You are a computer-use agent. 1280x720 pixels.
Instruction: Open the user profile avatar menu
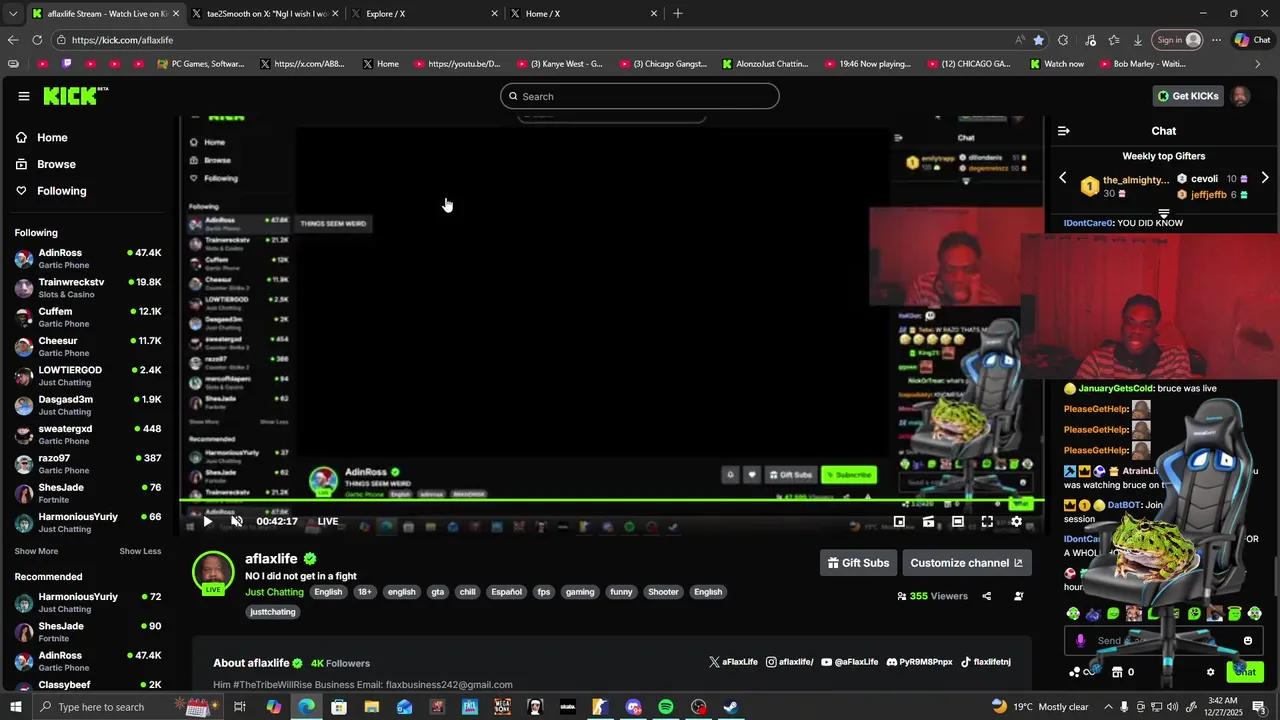(x=1240, y=96)
